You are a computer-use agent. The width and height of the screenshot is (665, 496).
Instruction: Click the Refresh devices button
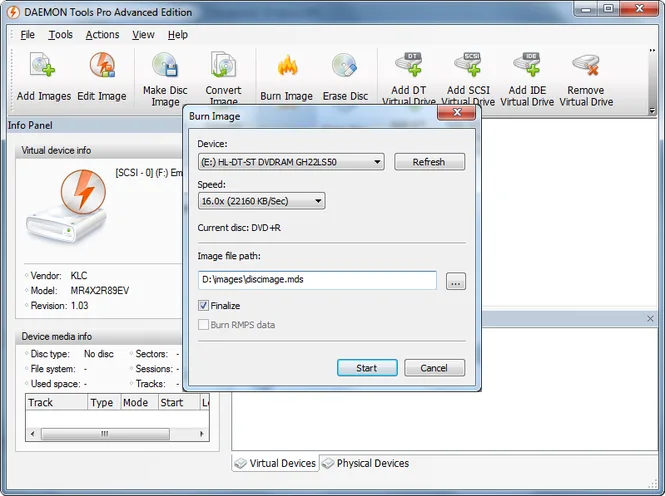click(429, 162)
